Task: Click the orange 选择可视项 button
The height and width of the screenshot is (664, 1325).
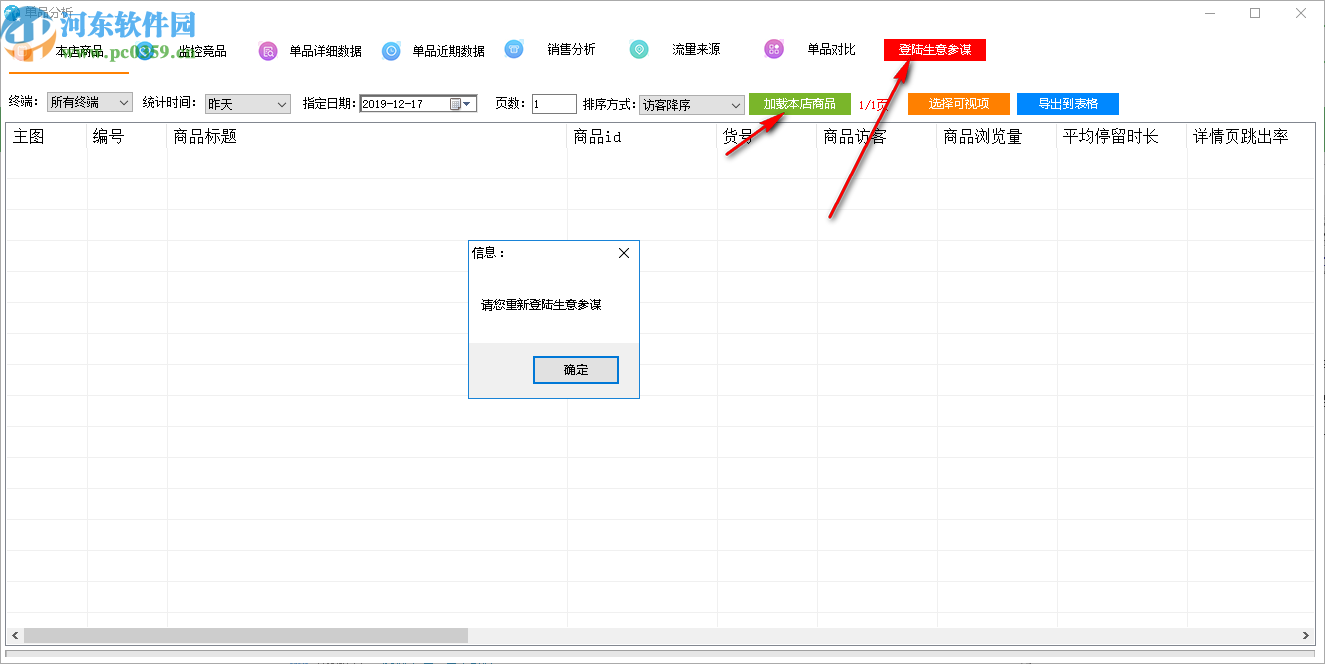Action: (957, 103)
